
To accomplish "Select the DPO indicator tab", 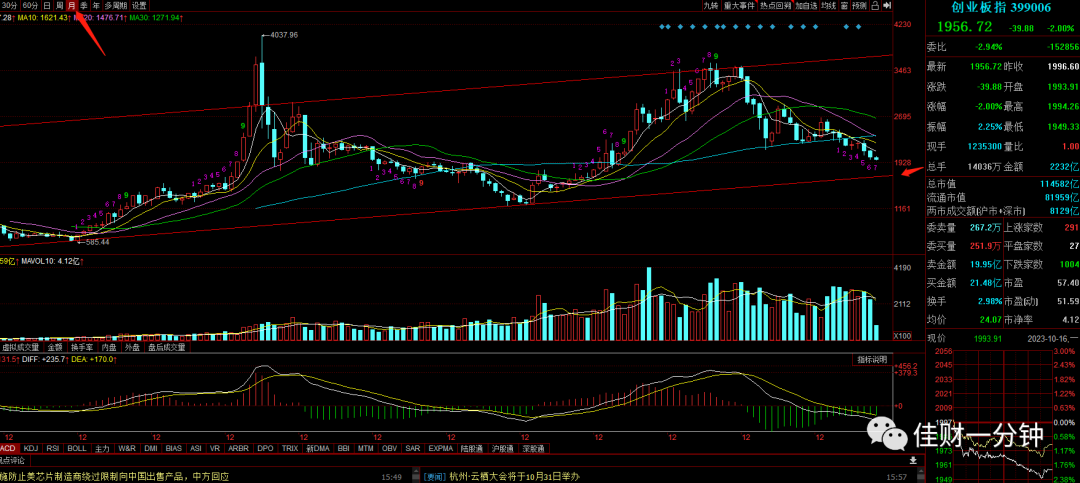I will pos(265,449).
